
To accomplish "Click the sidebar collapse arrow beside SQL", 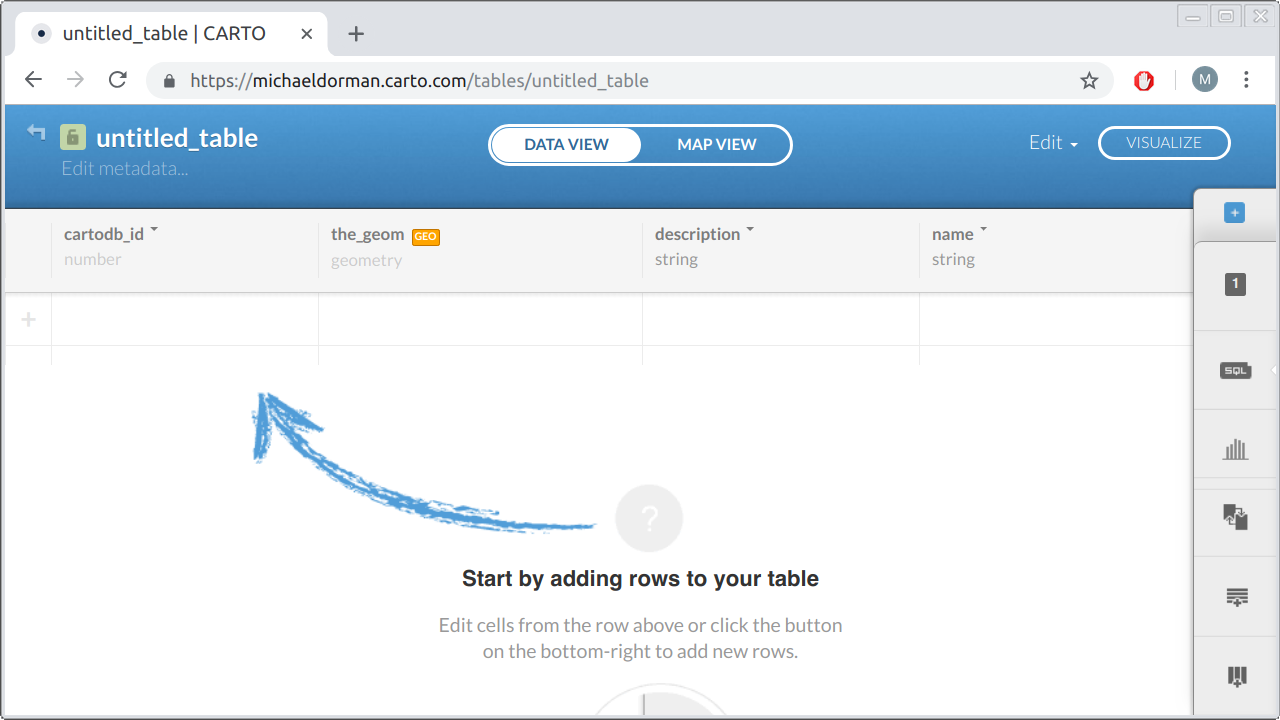I will [1274, 370].
